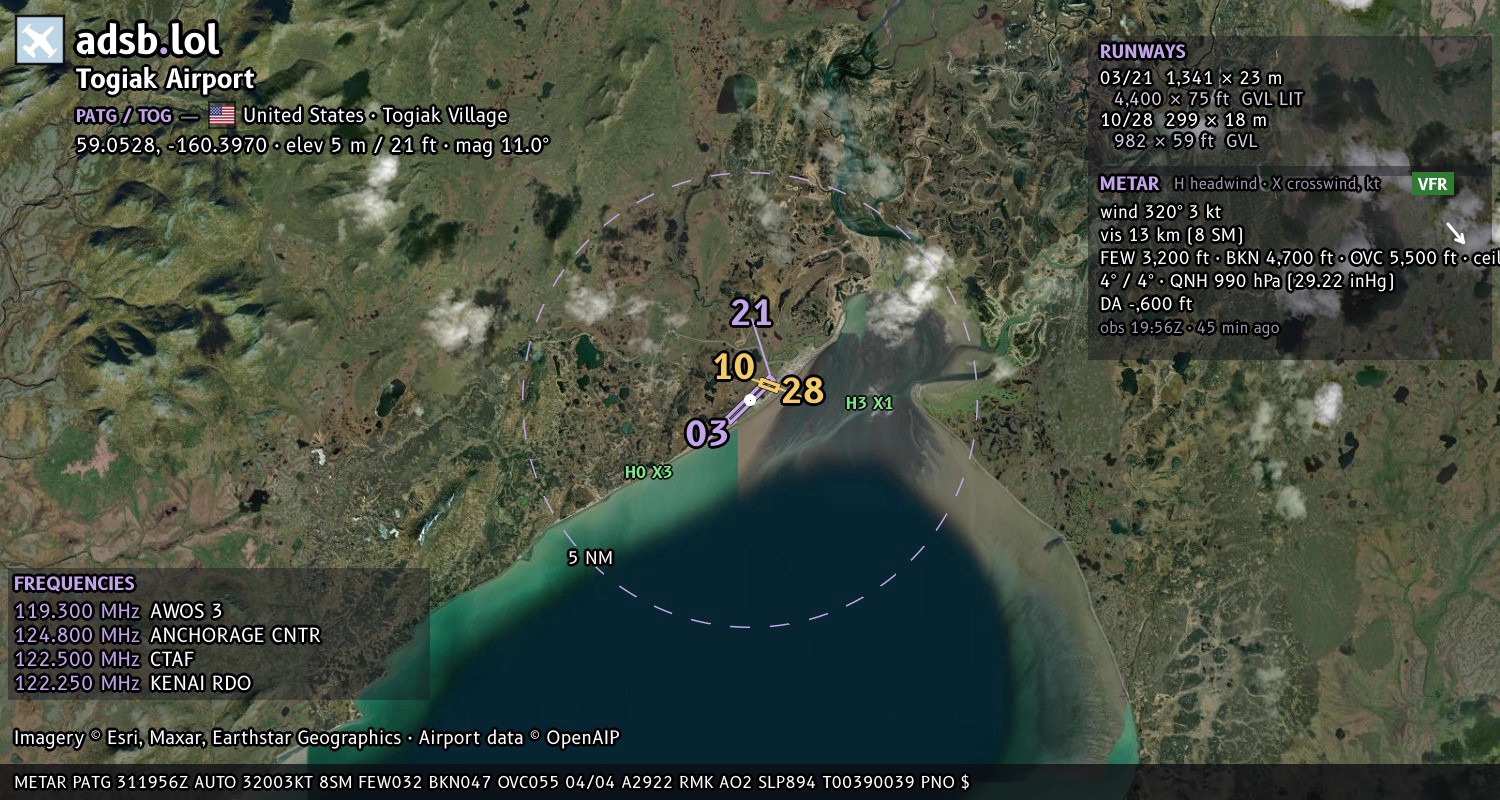Screen dimensions: 1500x800
Task: Click the 122.250 MHz KENAI RDO frequency
Action: pyautogui.click(x=133, y=683)
